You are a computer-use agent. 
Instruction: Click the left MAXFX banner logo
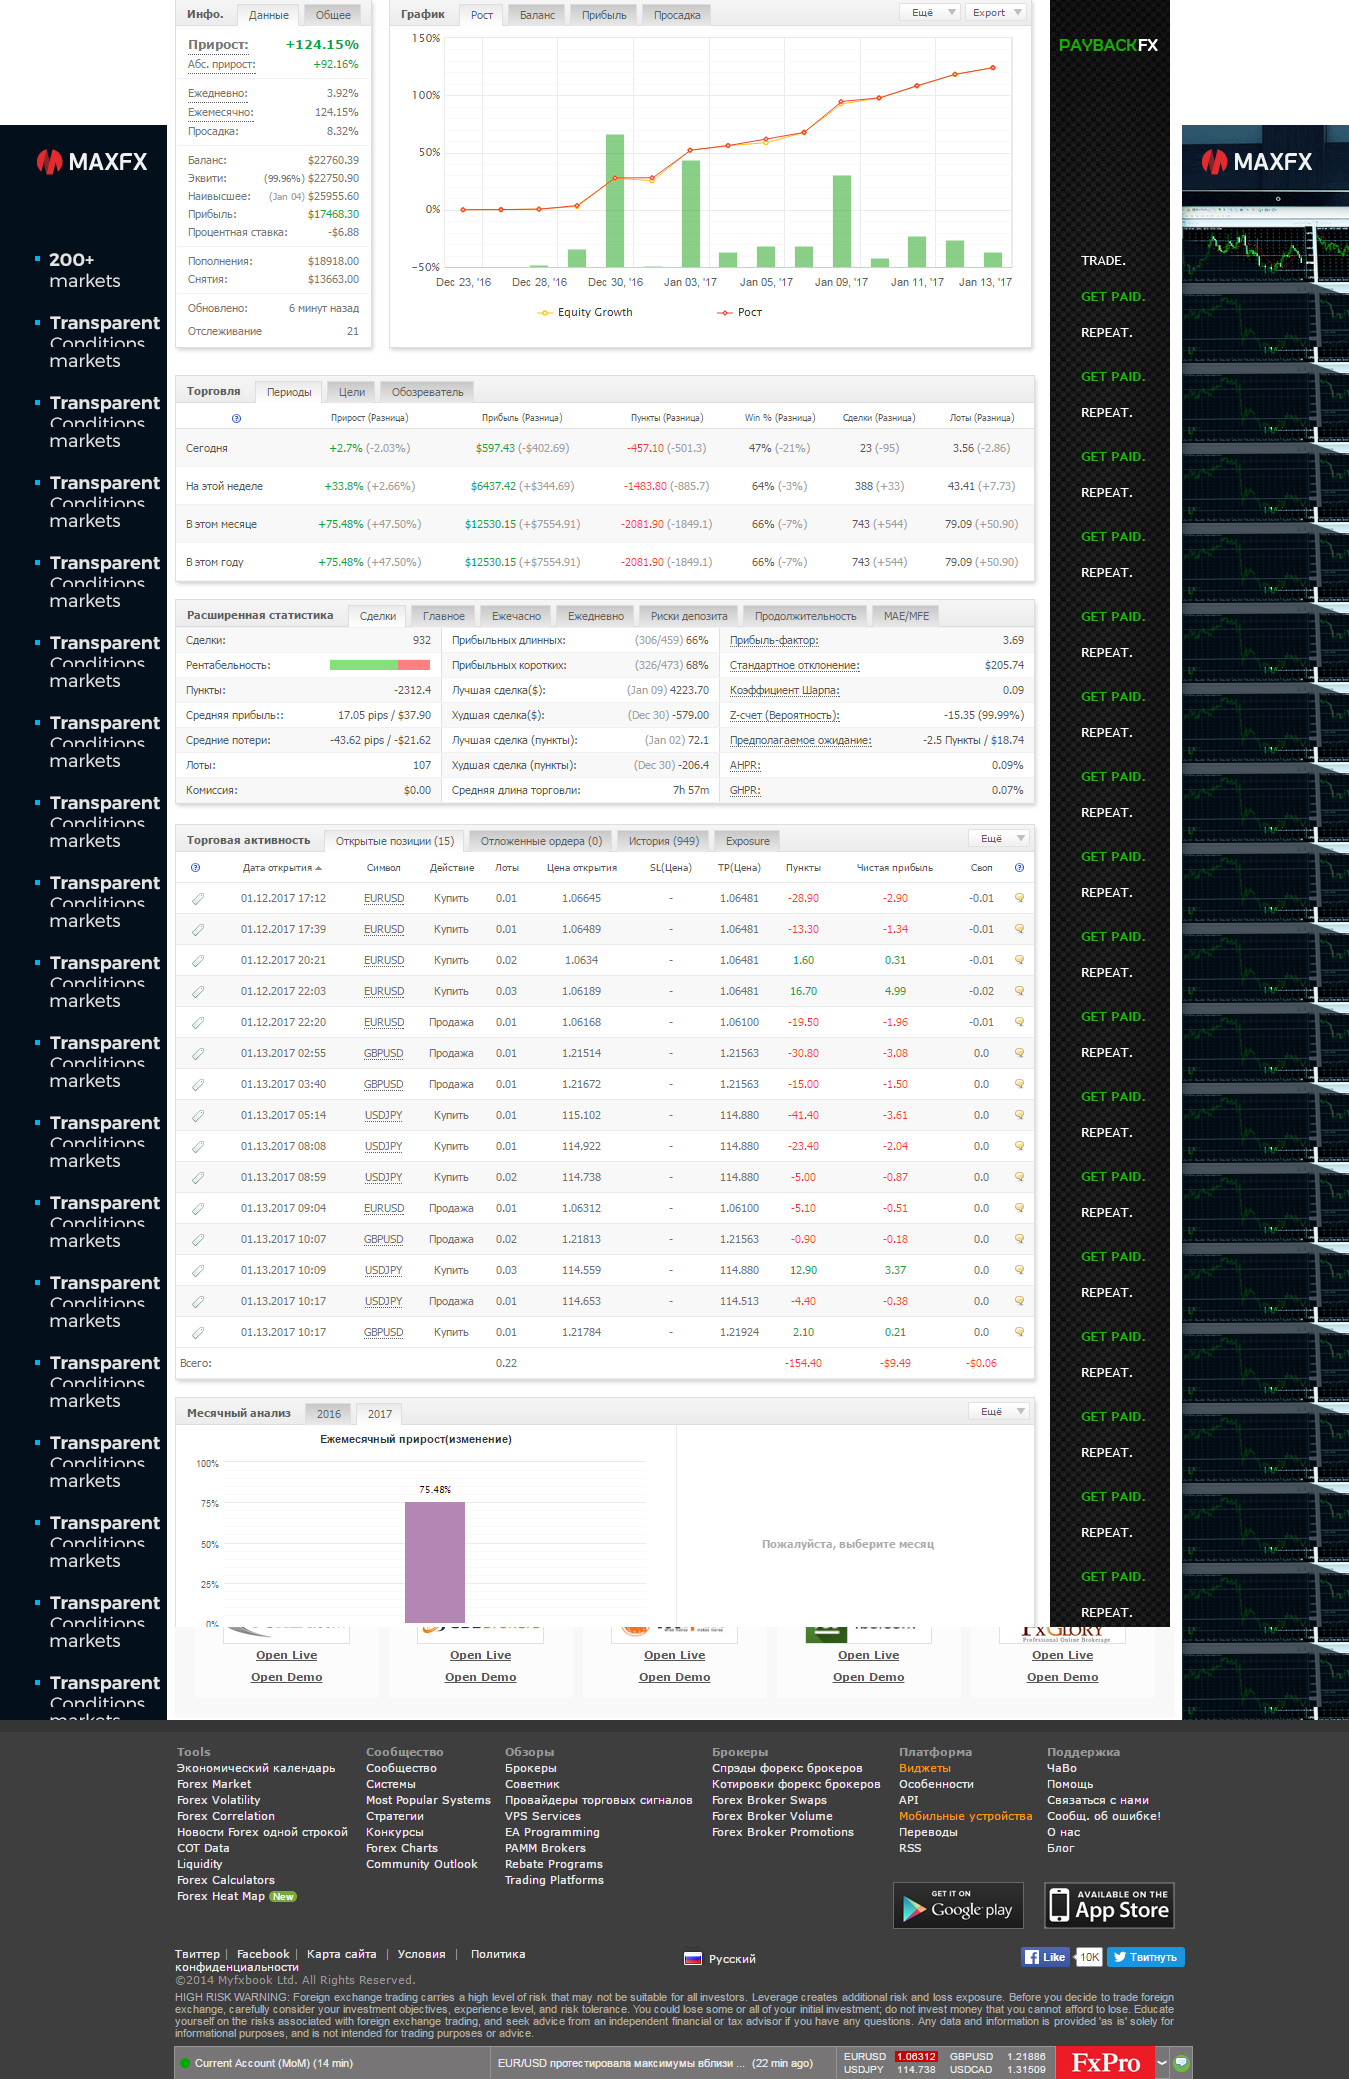[x=92, y=161]
